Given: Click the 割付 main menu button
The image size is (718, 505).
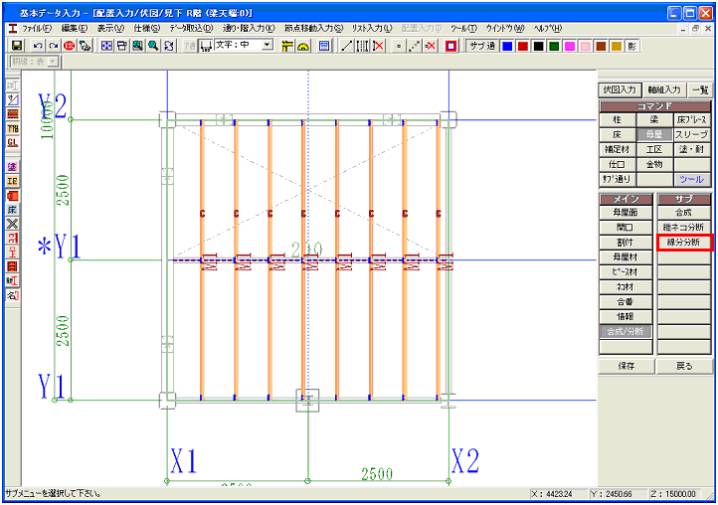Looking at the screenshot, I should pos(626,242).
